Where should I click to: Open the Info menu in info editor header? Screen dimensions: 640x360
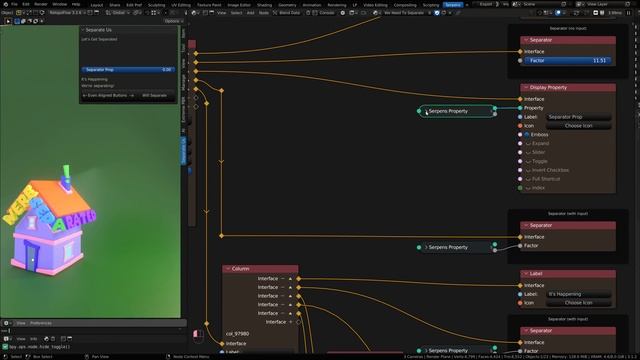tap(33, 339)
